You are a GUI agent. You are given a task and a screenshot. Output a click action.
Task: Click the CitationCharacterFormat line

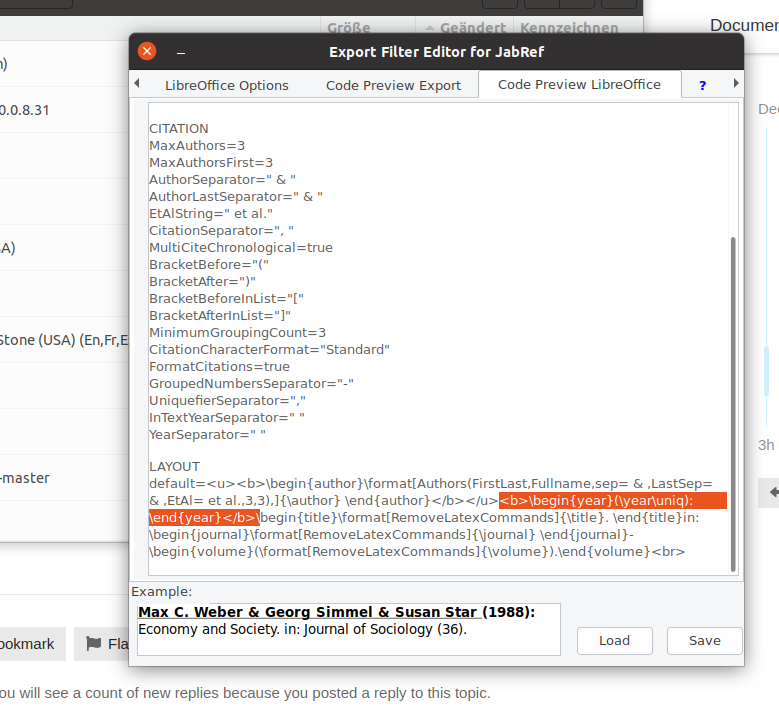point(269,349)
